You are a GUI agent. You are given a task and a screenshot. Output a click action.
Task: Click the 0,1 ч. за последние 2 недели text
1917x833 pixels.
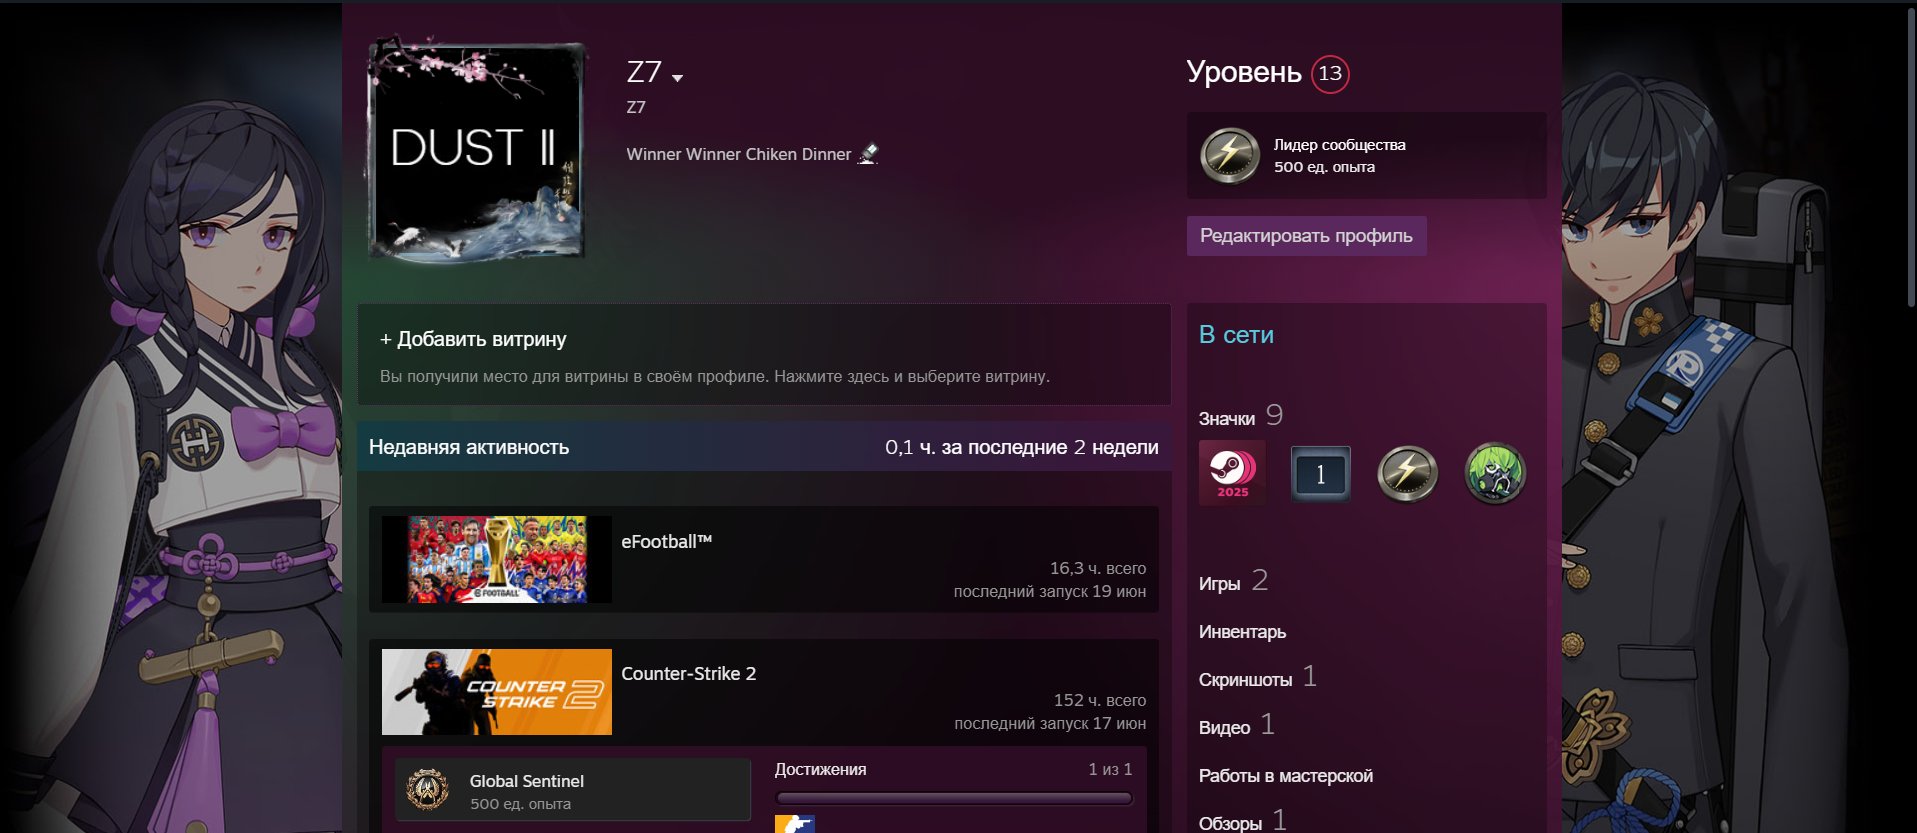tap(1022, 447)
